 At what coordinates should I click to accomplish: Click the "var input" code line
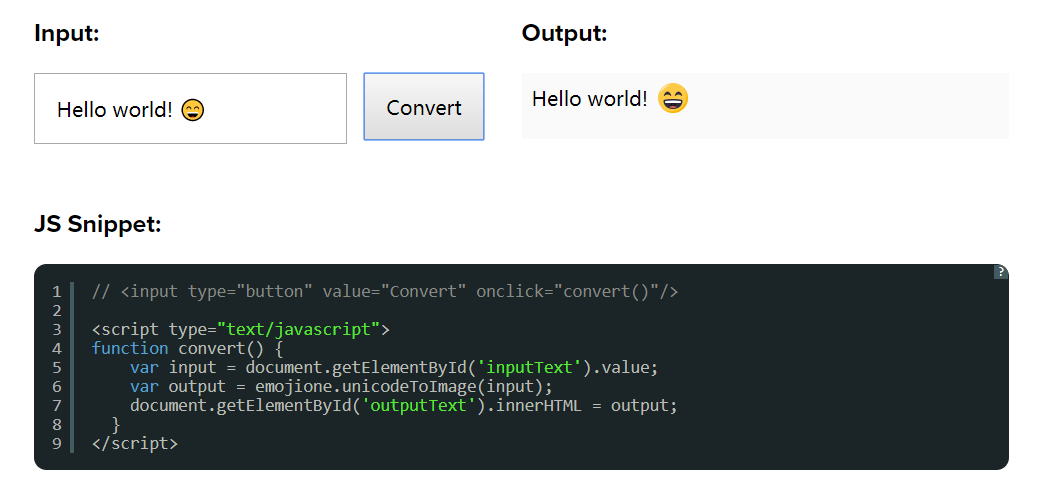coord(394,367)
